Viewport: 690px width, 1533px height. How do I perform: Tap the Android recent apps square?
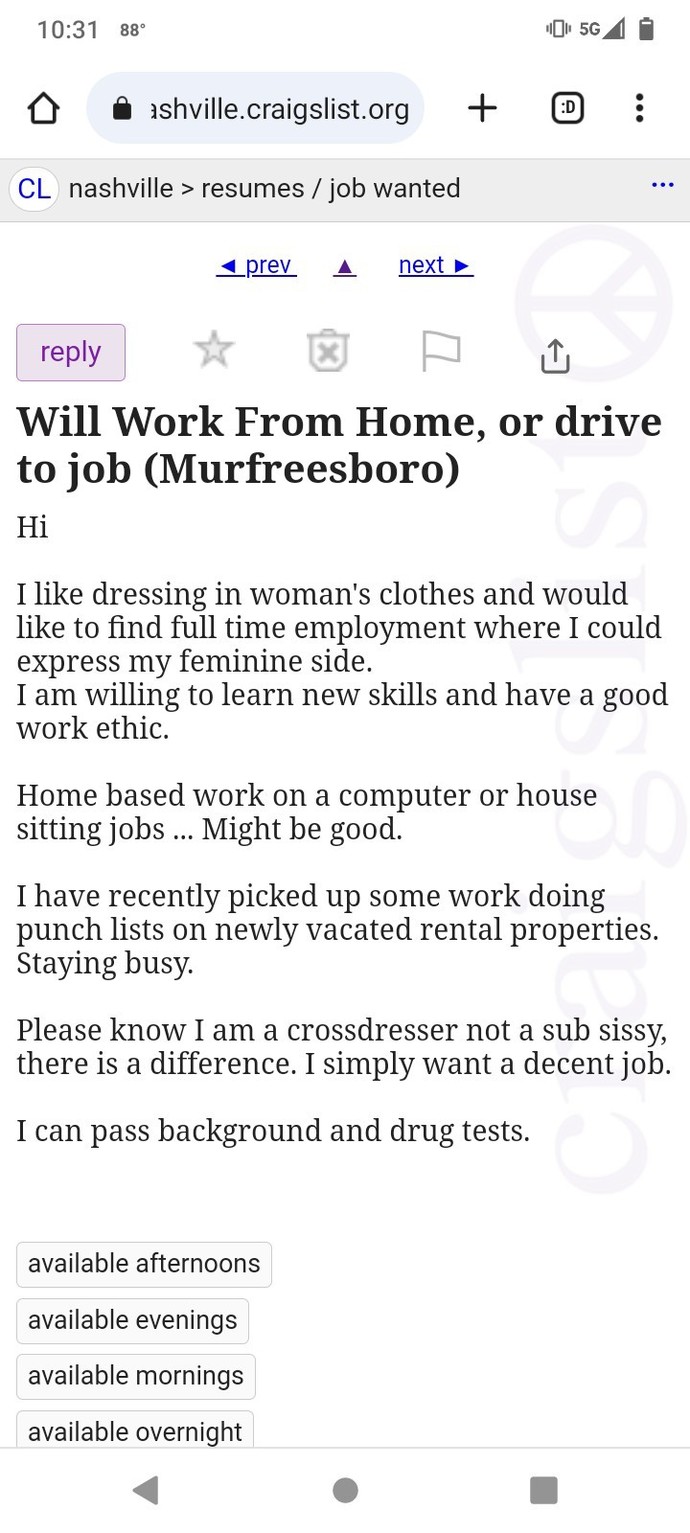[x=543, y=1490]
